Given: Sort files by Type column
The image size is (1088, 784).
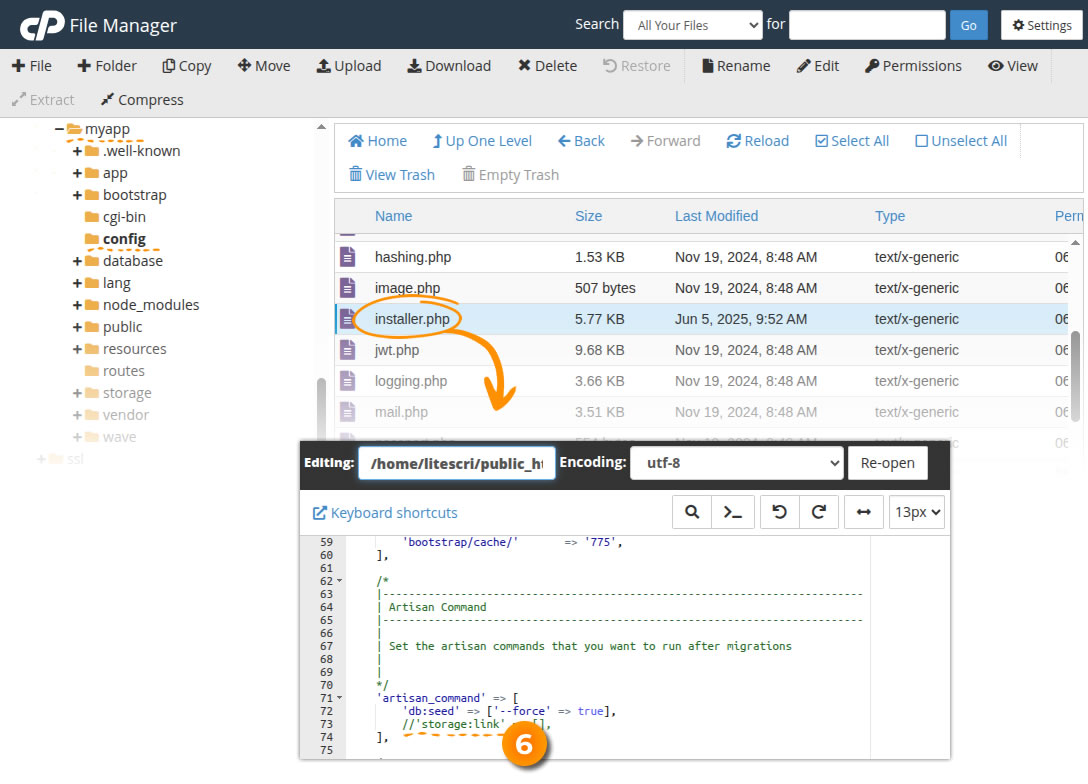Looking at the screenshot, I should (x=890, y=216).
